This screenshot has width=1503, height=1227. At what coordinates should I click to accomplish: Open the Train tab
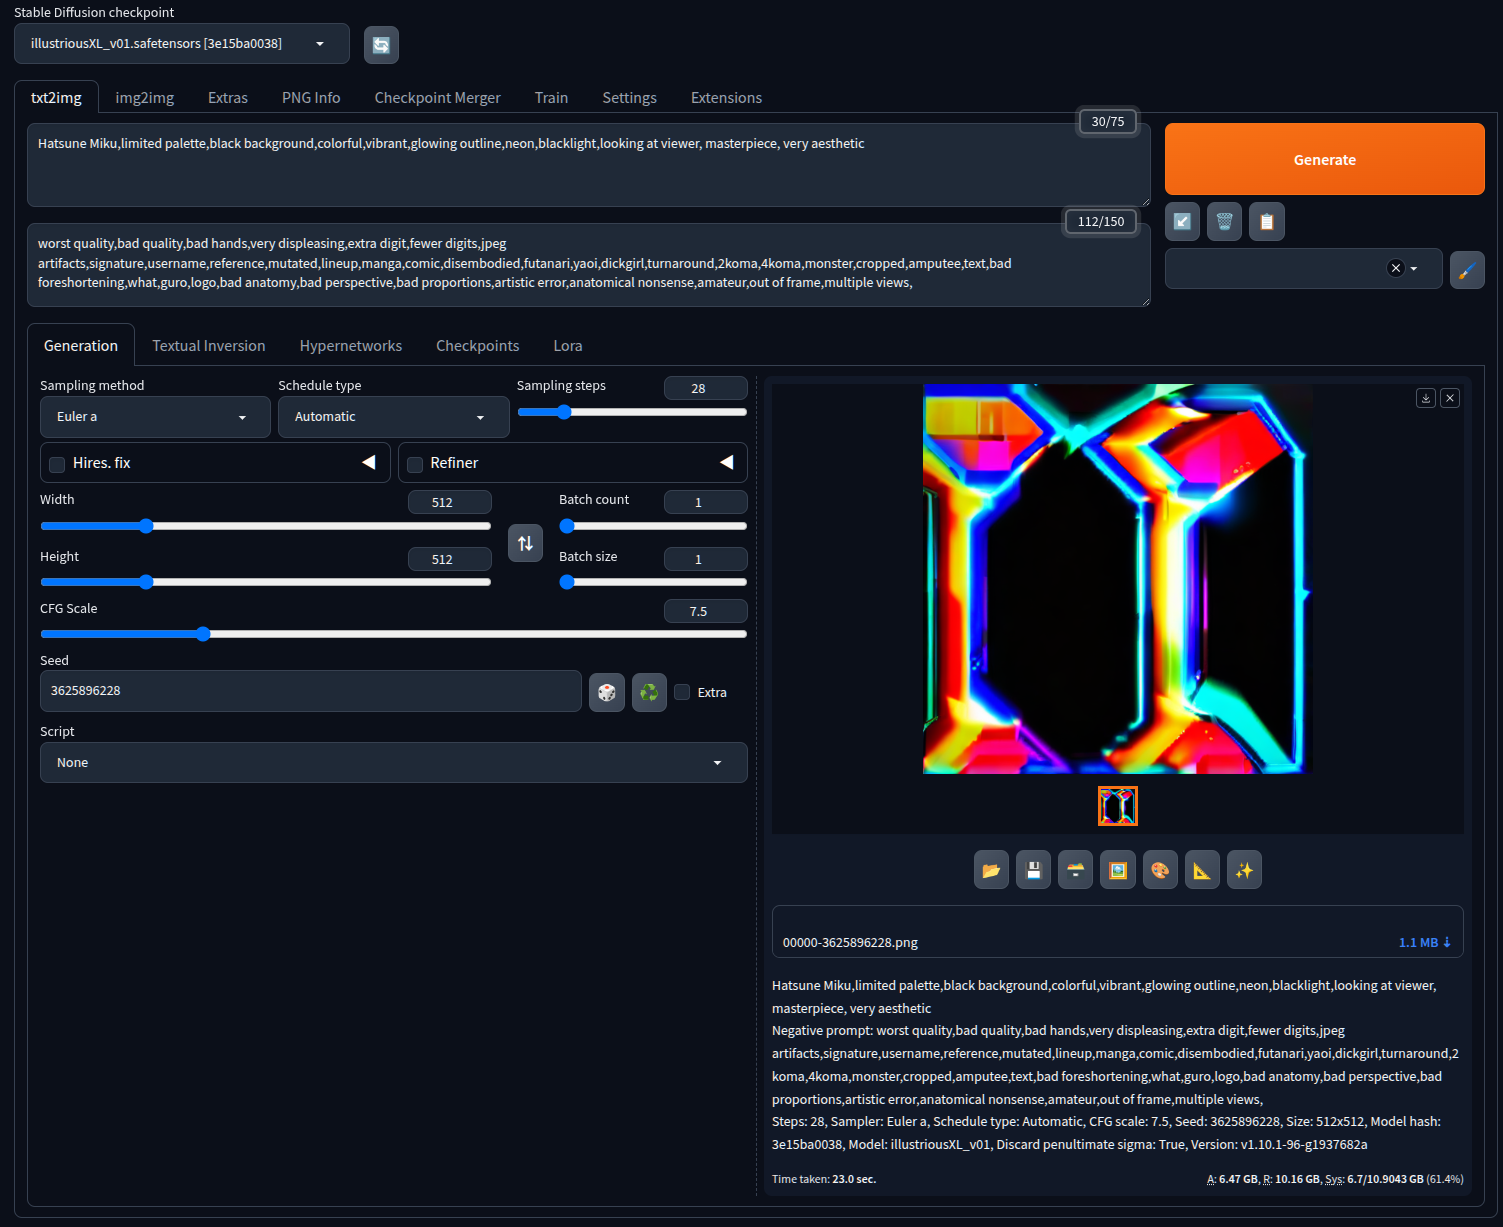[551, 98]
